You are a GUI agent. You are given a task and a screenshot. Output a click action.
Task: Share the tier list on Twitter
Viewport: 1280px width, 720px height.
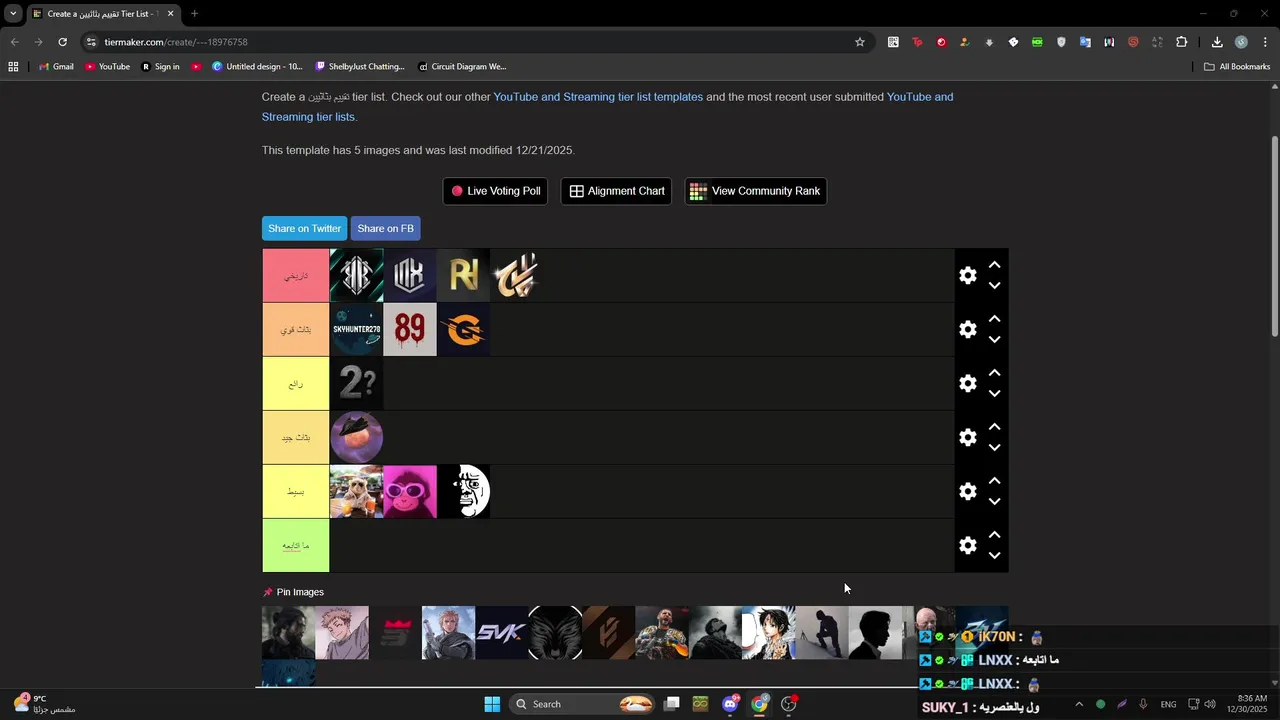pos(304,229)
